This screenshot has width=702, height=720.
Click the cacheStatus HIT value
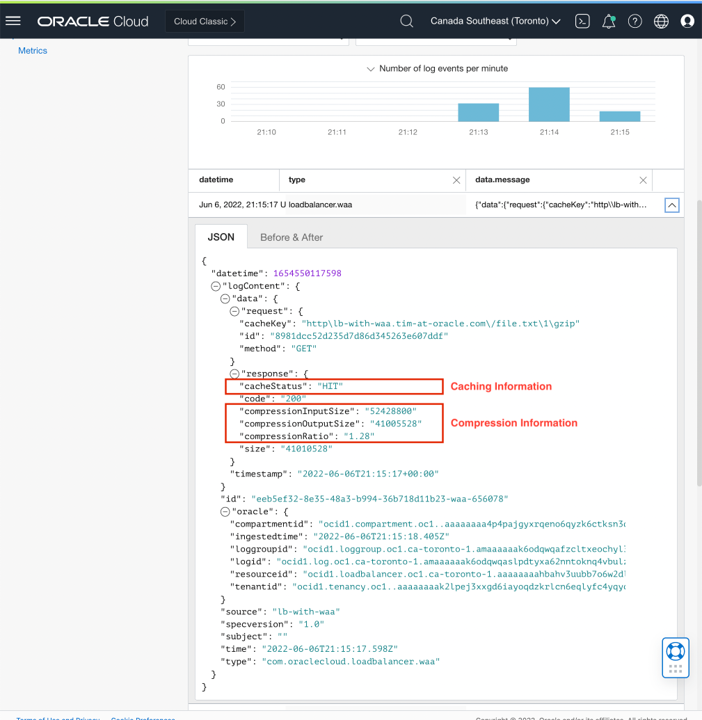click(330, 386)
